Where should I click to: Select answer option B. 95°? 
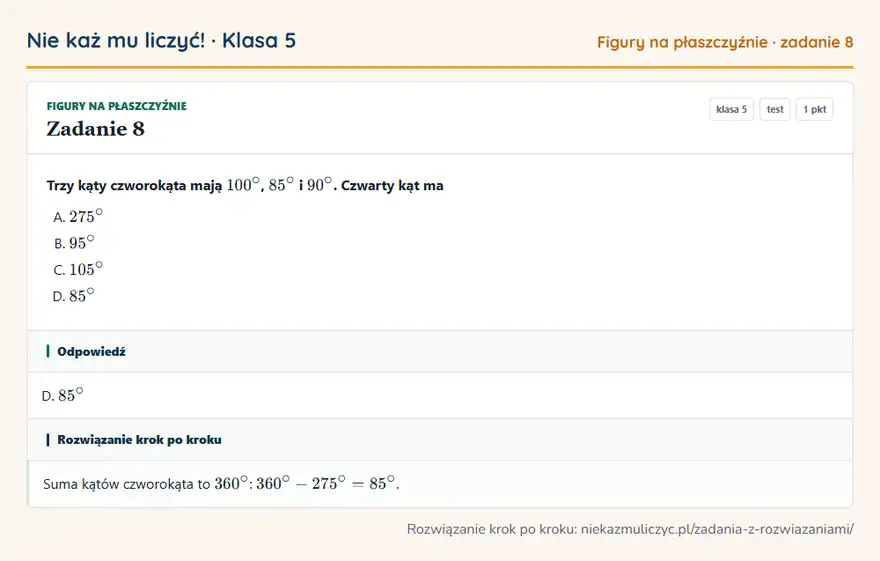74,242
